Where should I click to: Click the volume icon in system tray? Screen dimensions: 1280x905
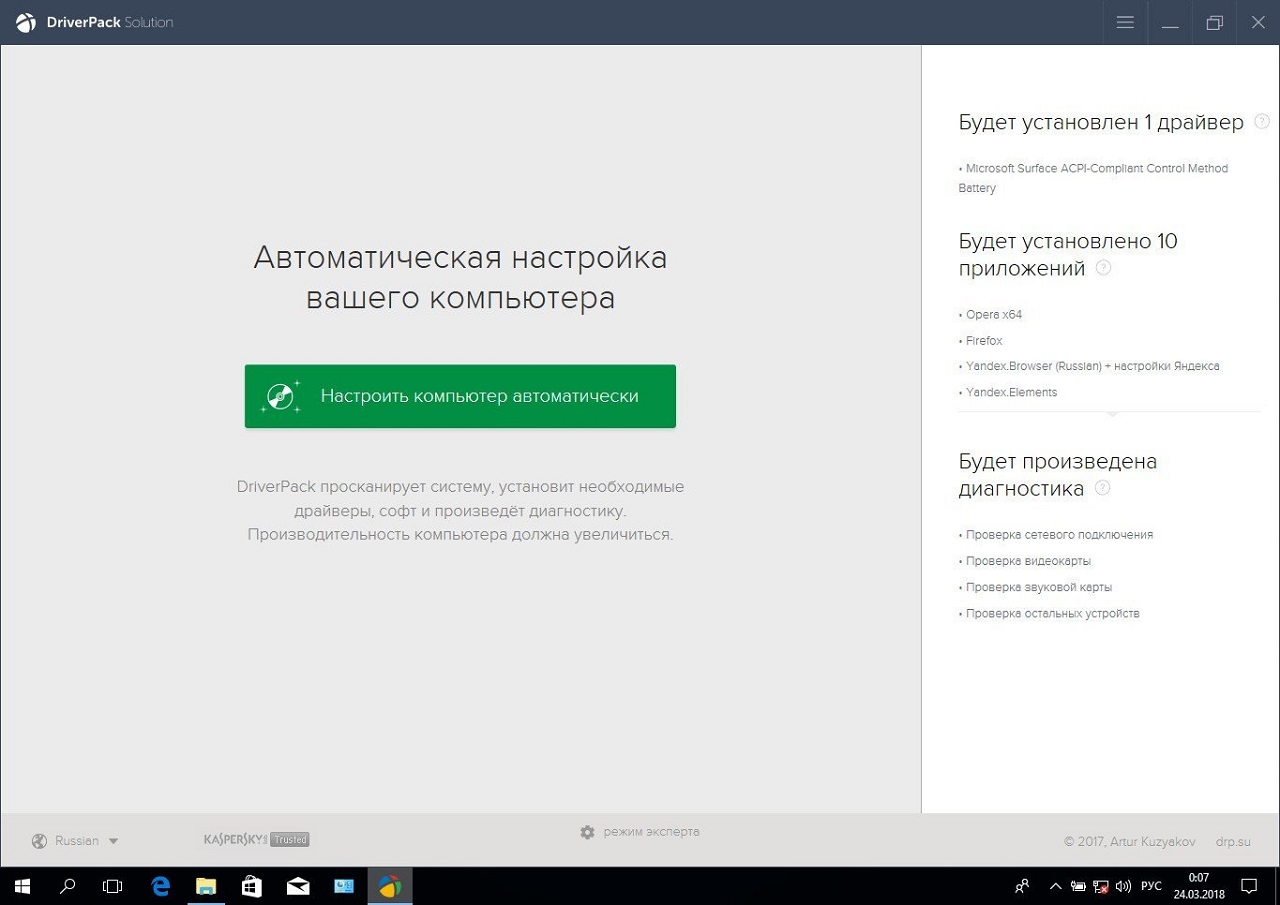[x=1122, y=886]
